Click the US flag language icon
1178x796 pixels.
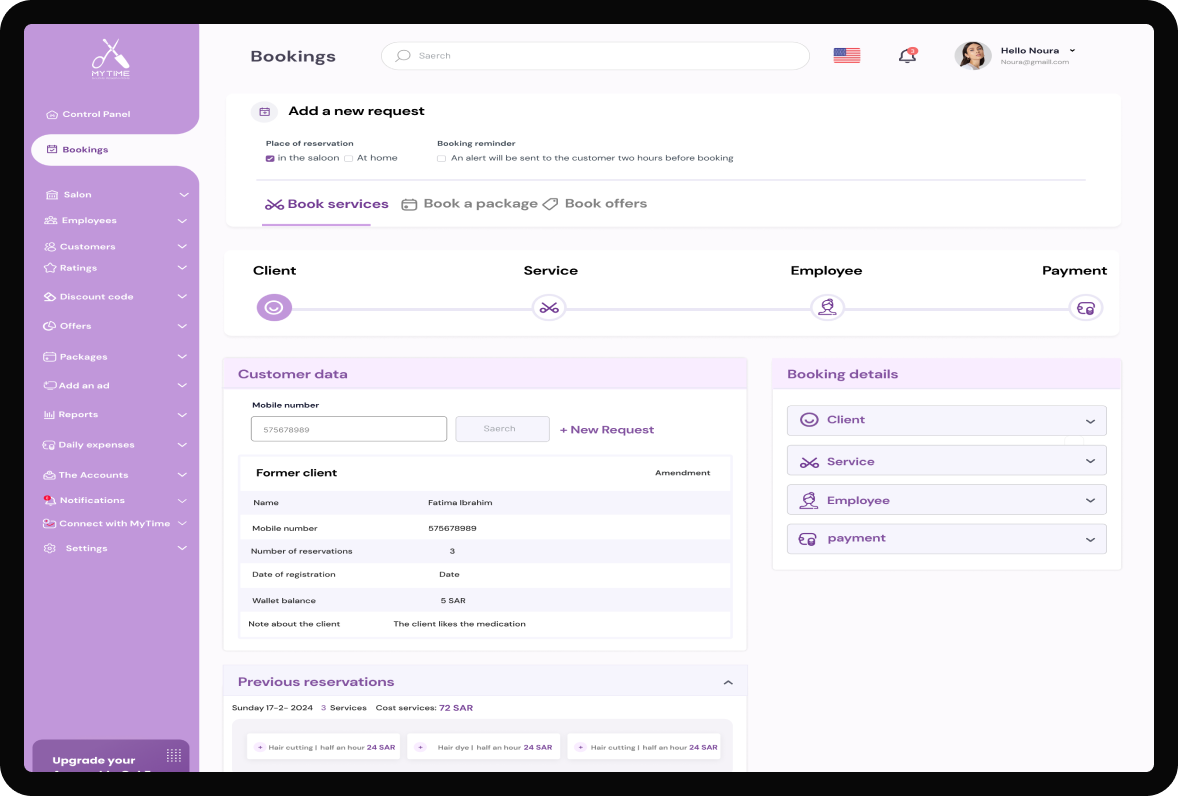click(x=846, y=56)
